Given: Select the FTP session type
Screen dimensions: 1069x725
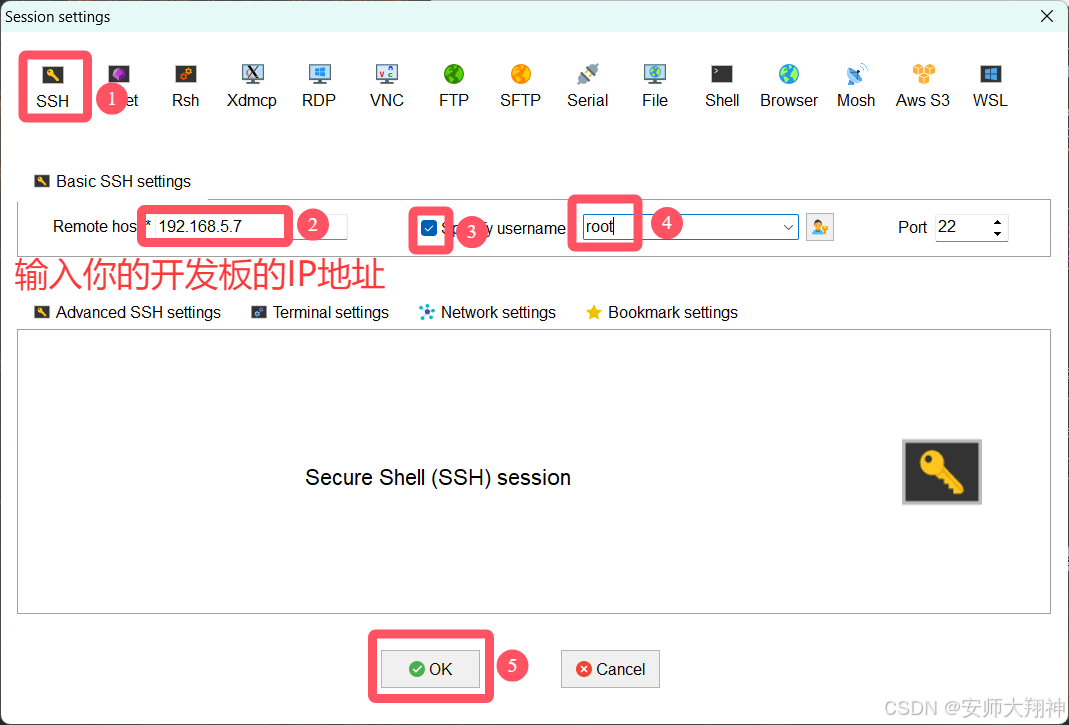Looking at the screenshot, I should [x=453, y=87].
